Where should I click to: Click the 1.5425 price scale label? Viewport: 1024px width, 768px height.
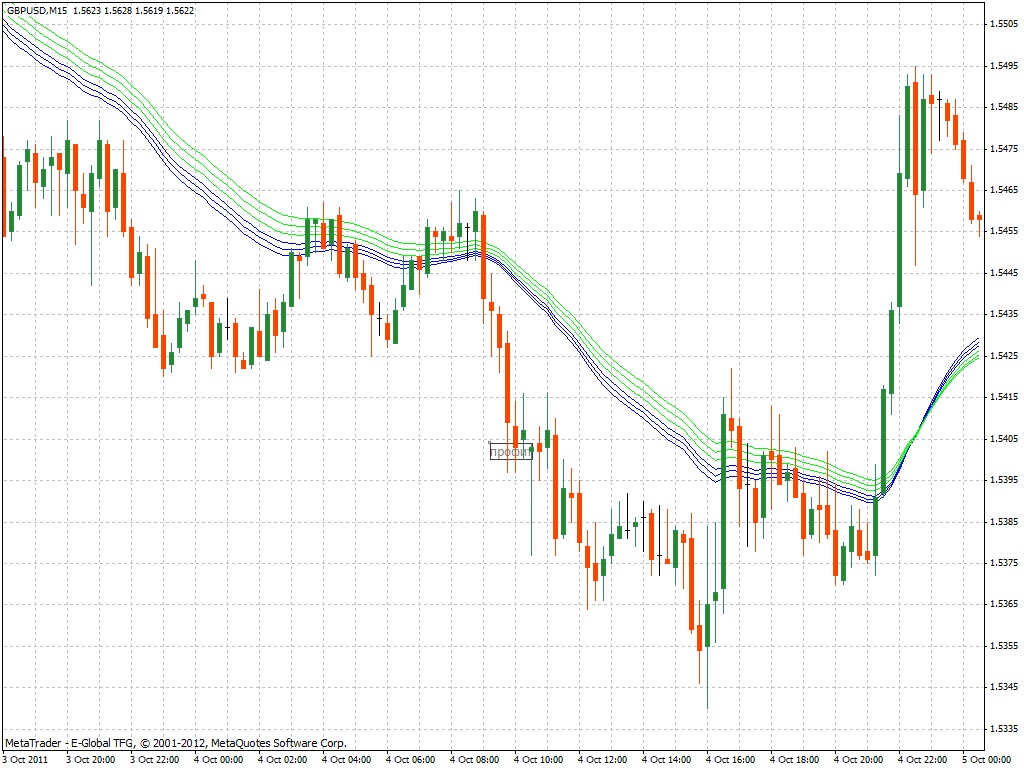pos(1004,356)
